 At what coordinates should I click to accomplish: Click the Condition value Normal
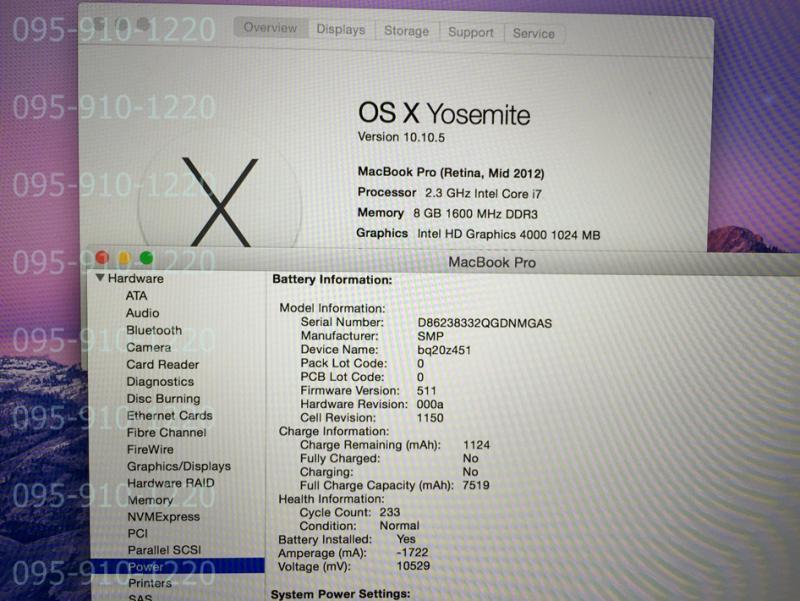tap(399, 525)
